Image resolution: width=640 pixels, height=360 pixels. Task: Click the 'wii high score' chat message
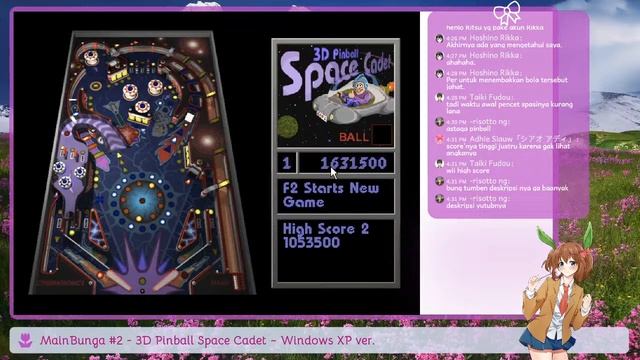pyautogui.click(x=468, y=171)
